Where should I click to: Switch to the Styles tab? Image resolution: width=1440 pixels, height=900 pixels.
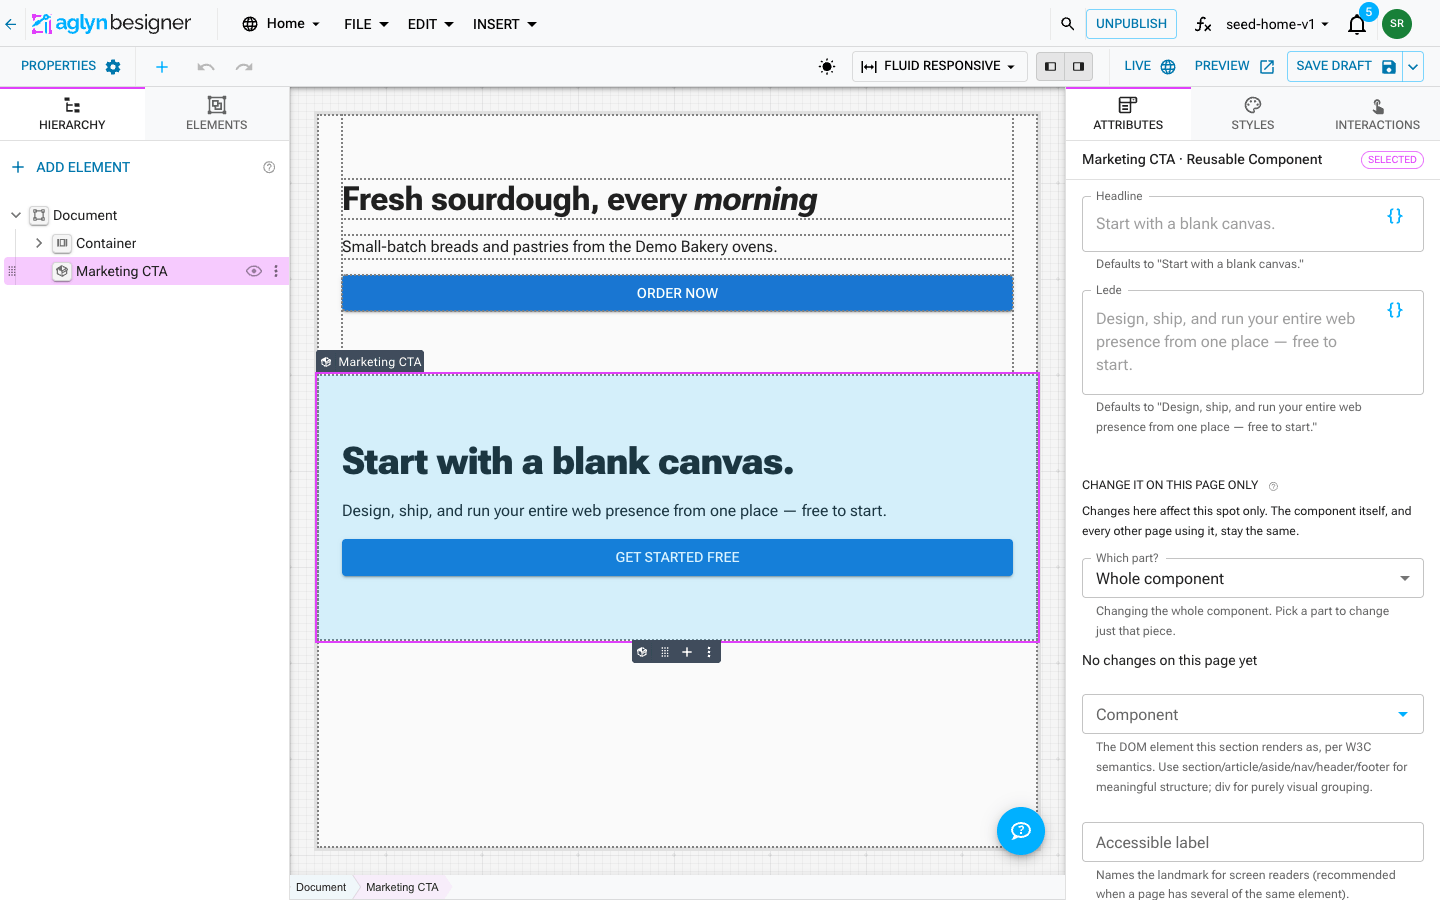[1253, 113]
